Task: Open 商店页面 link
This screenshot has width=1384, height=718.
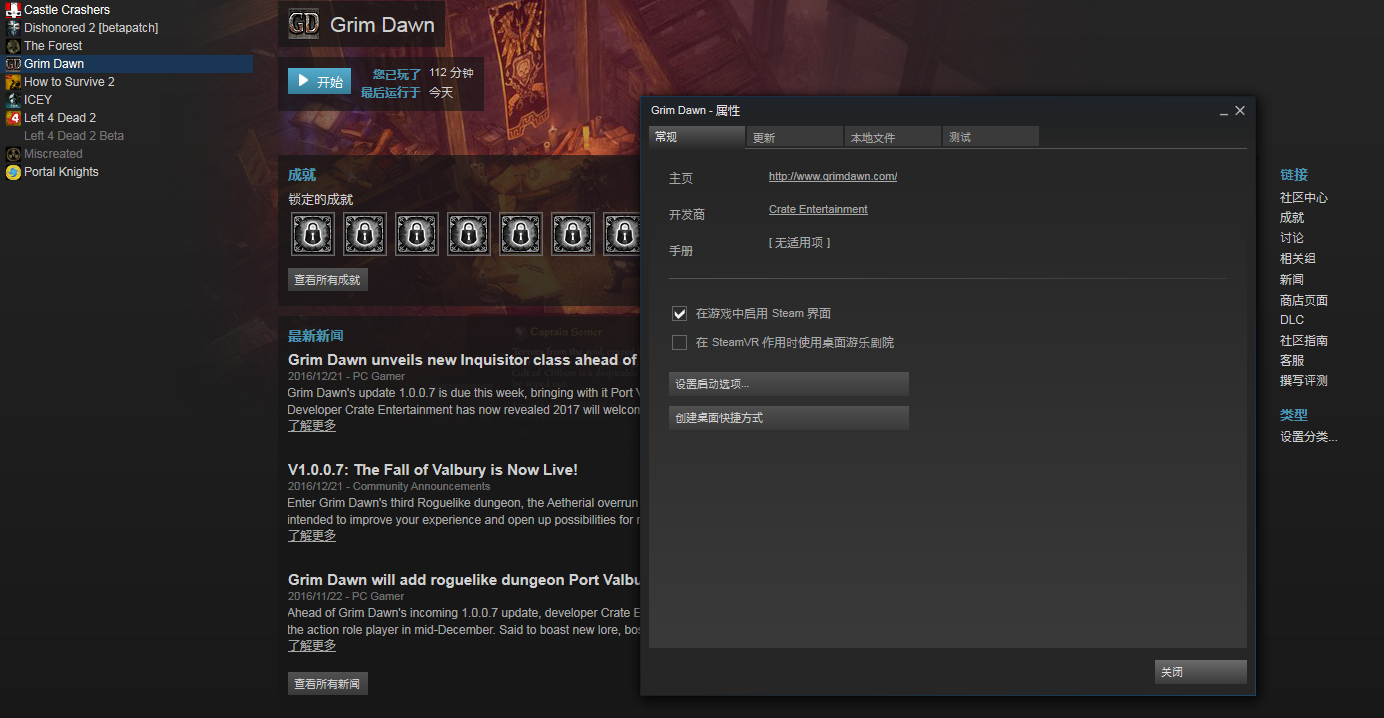Action: 1304,301
